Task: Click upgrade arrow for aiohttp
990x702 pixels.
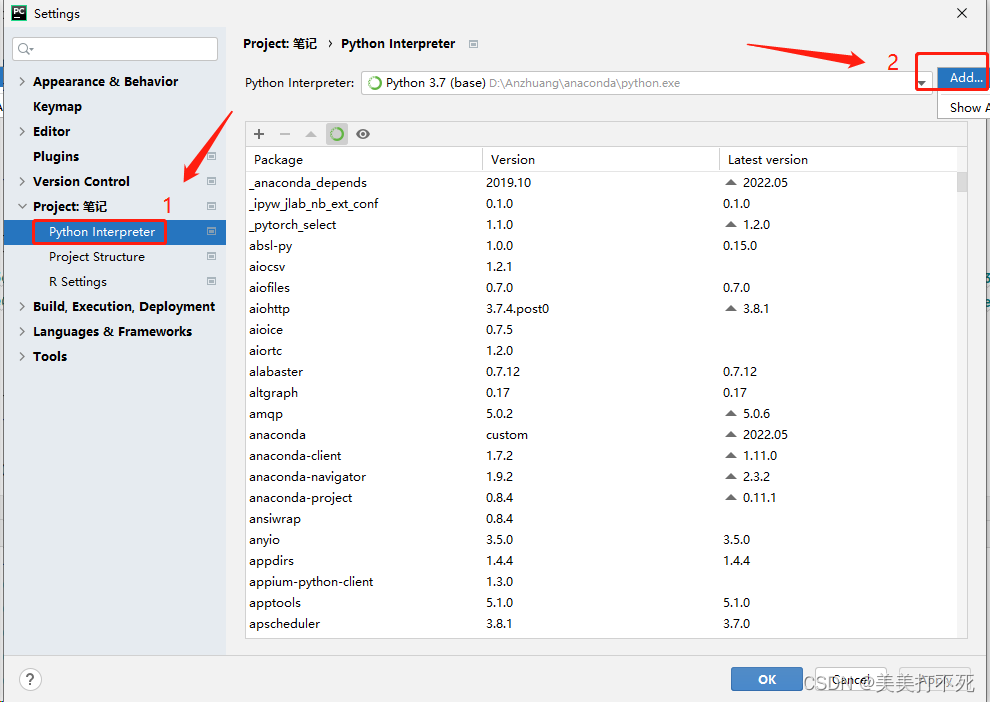Action: tap(731, 308)
